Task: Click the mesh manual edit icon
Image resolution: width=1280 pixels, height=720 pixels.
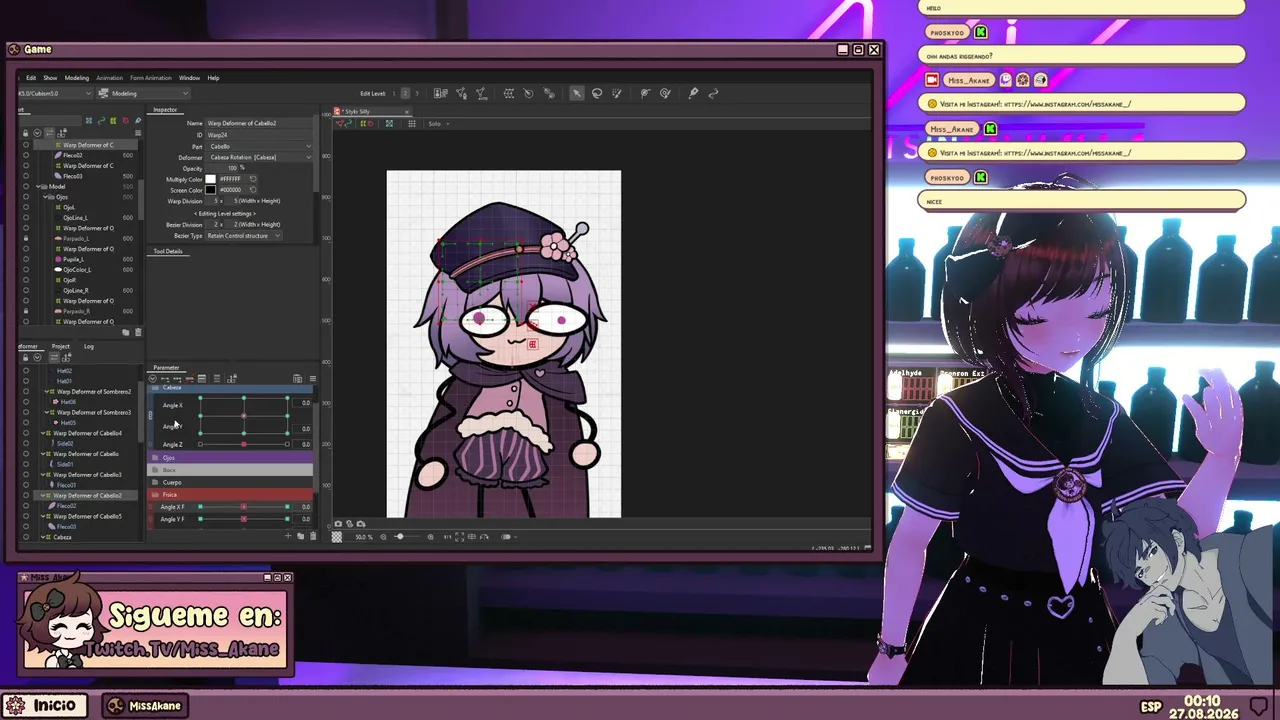Action: point(461,93)
